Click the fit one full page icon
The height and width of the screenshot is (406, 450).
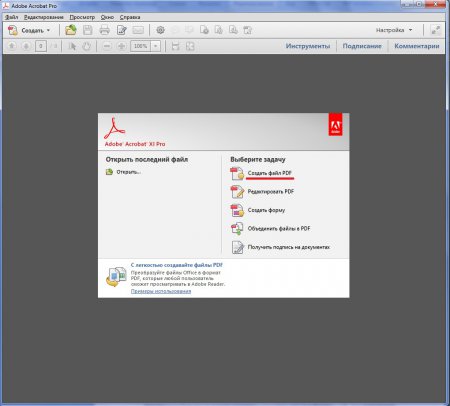click(190, 46)
